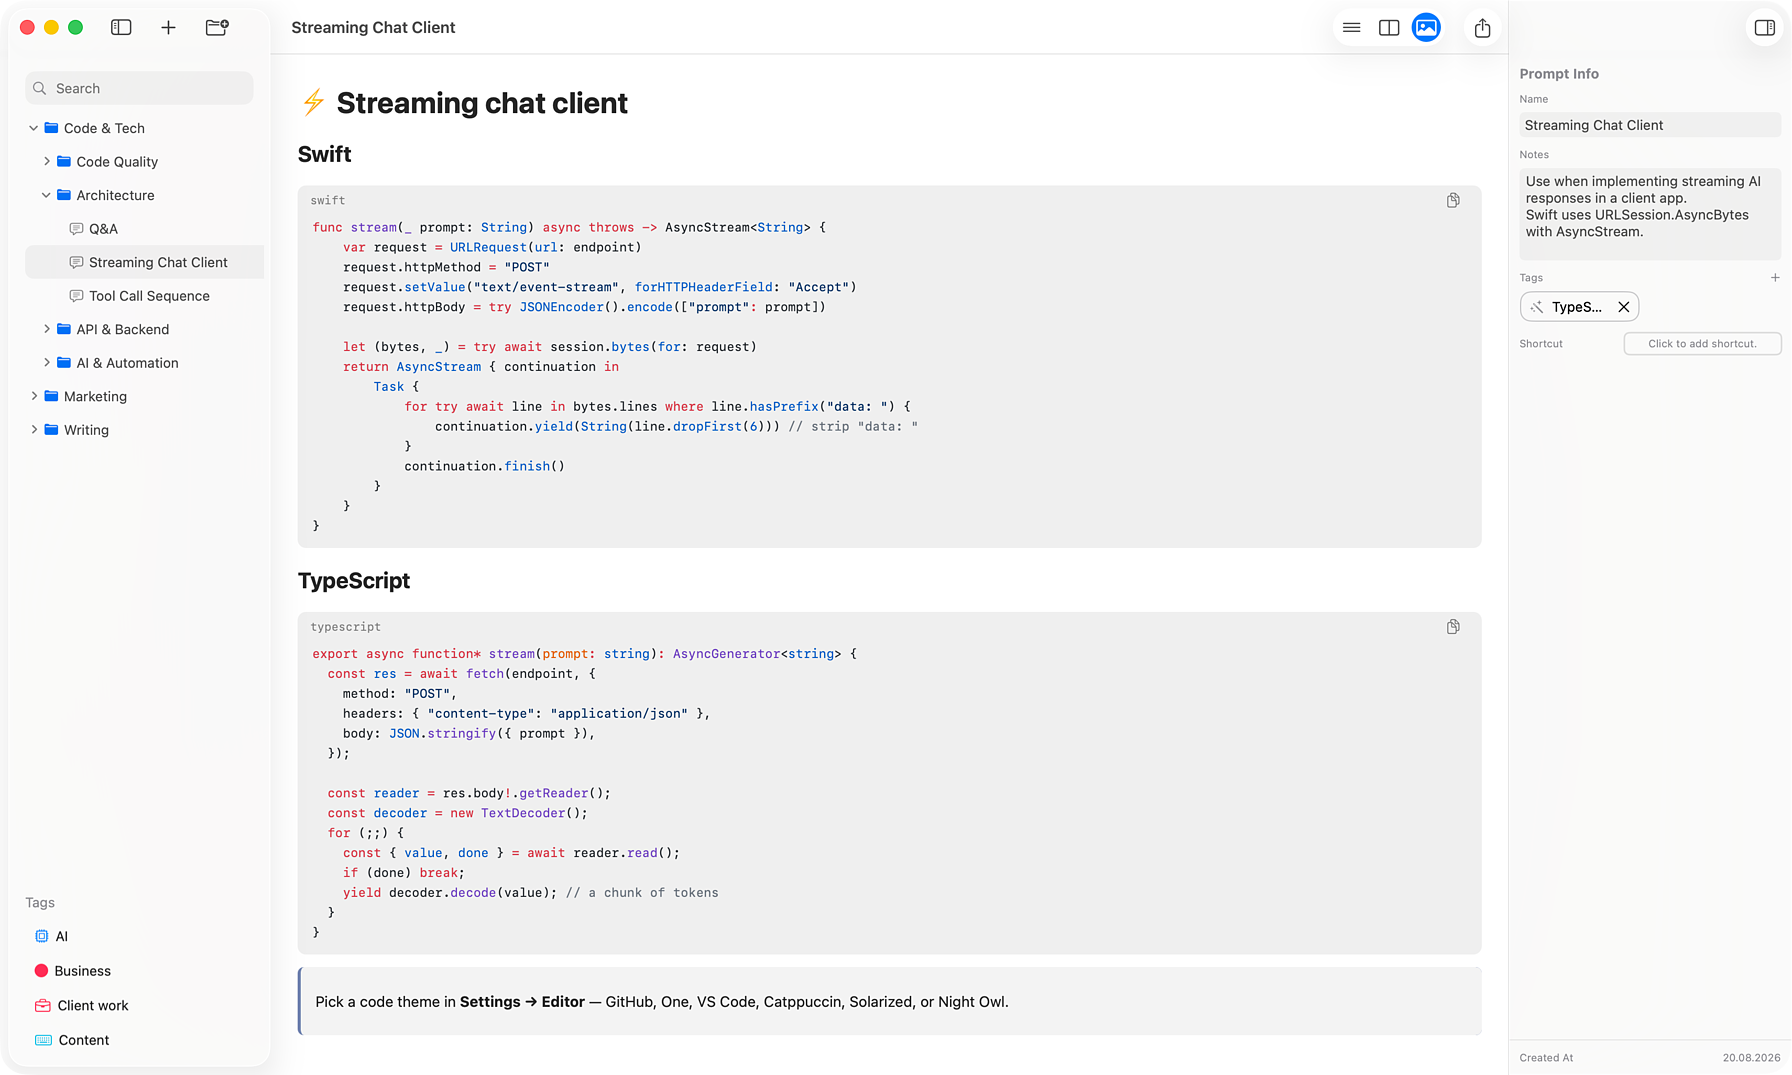Click to add shortcut field
Viewport: 1792px width, 1075px height.
pyautogui.click(x=1702, y=343)
